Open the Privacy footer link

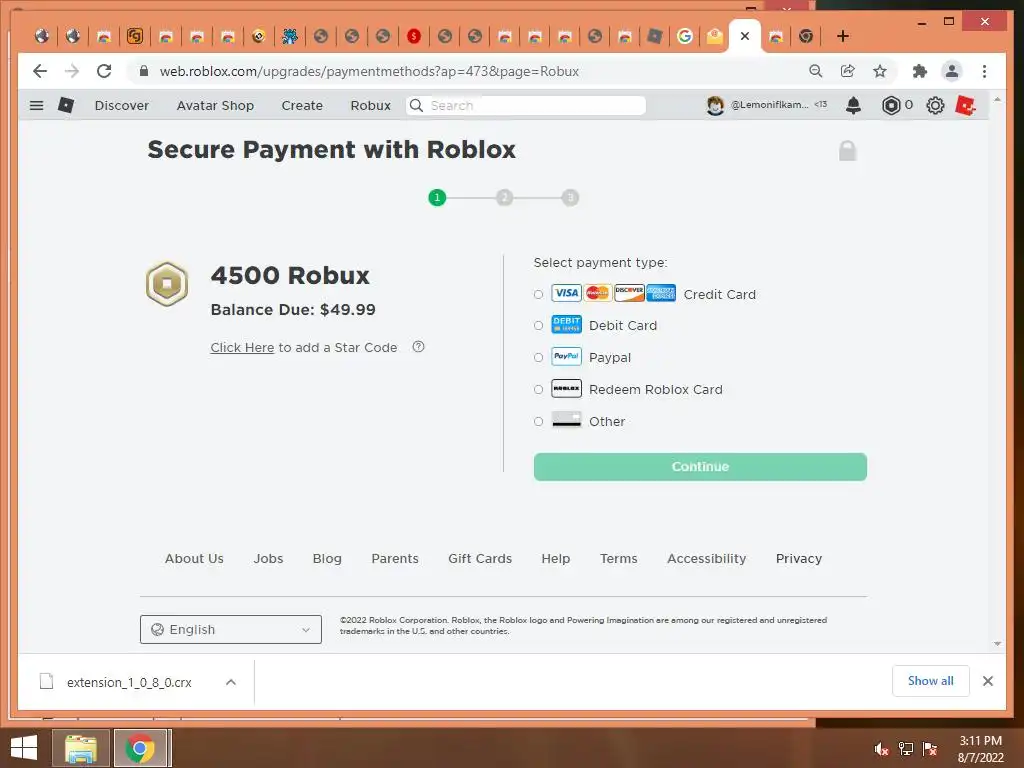pos(799,558)
